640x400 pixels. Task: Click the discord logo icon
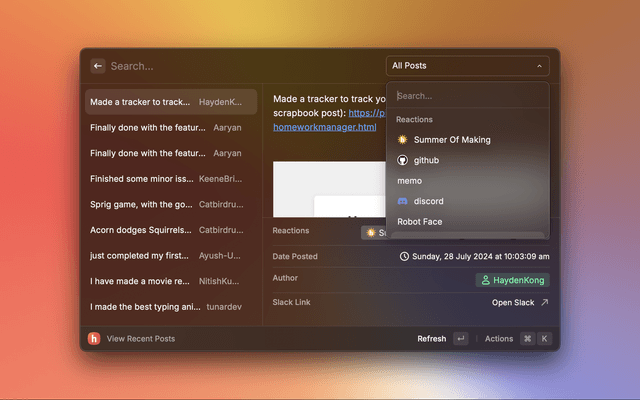point(402,201)
